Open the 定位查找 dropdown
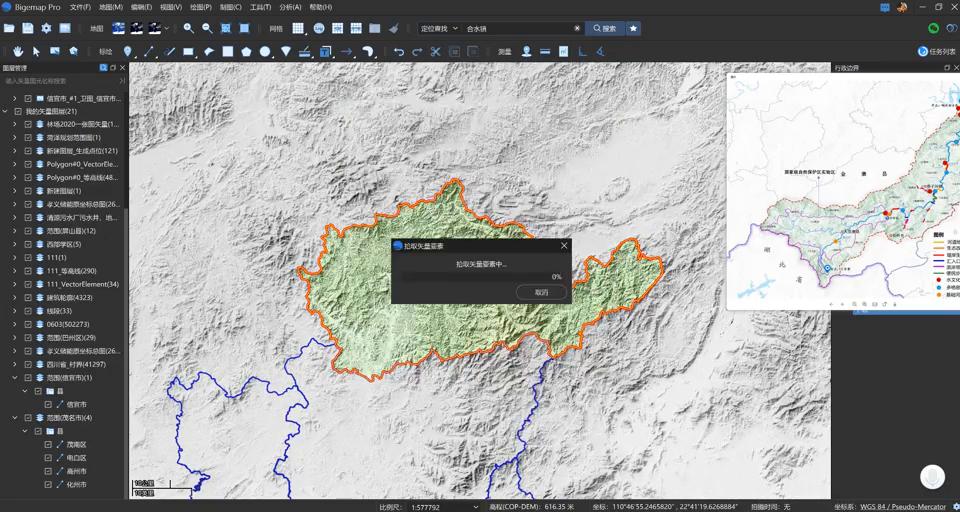 [439, 28]
